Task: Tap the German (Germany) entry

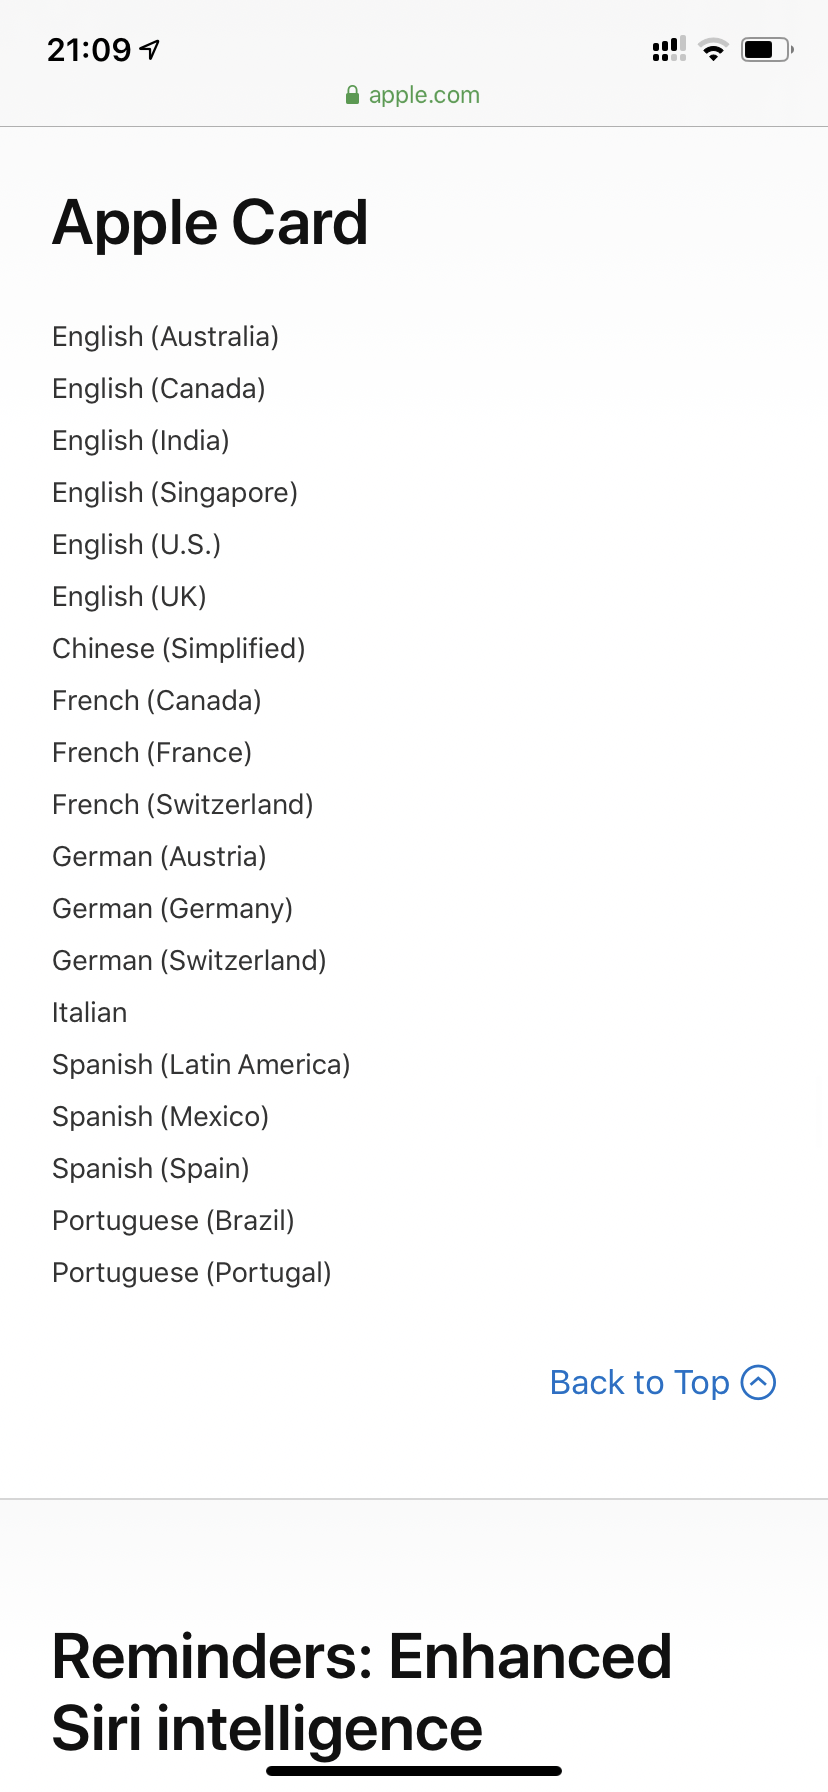Action: pyautogui.click(x=172, y=908)
